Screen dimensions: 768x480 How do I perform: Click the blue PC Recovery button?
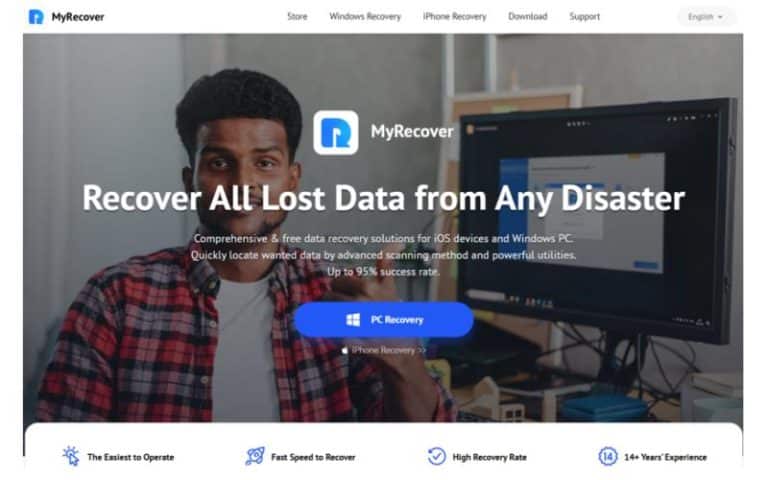pyautogui.click(x=384, y=320)
